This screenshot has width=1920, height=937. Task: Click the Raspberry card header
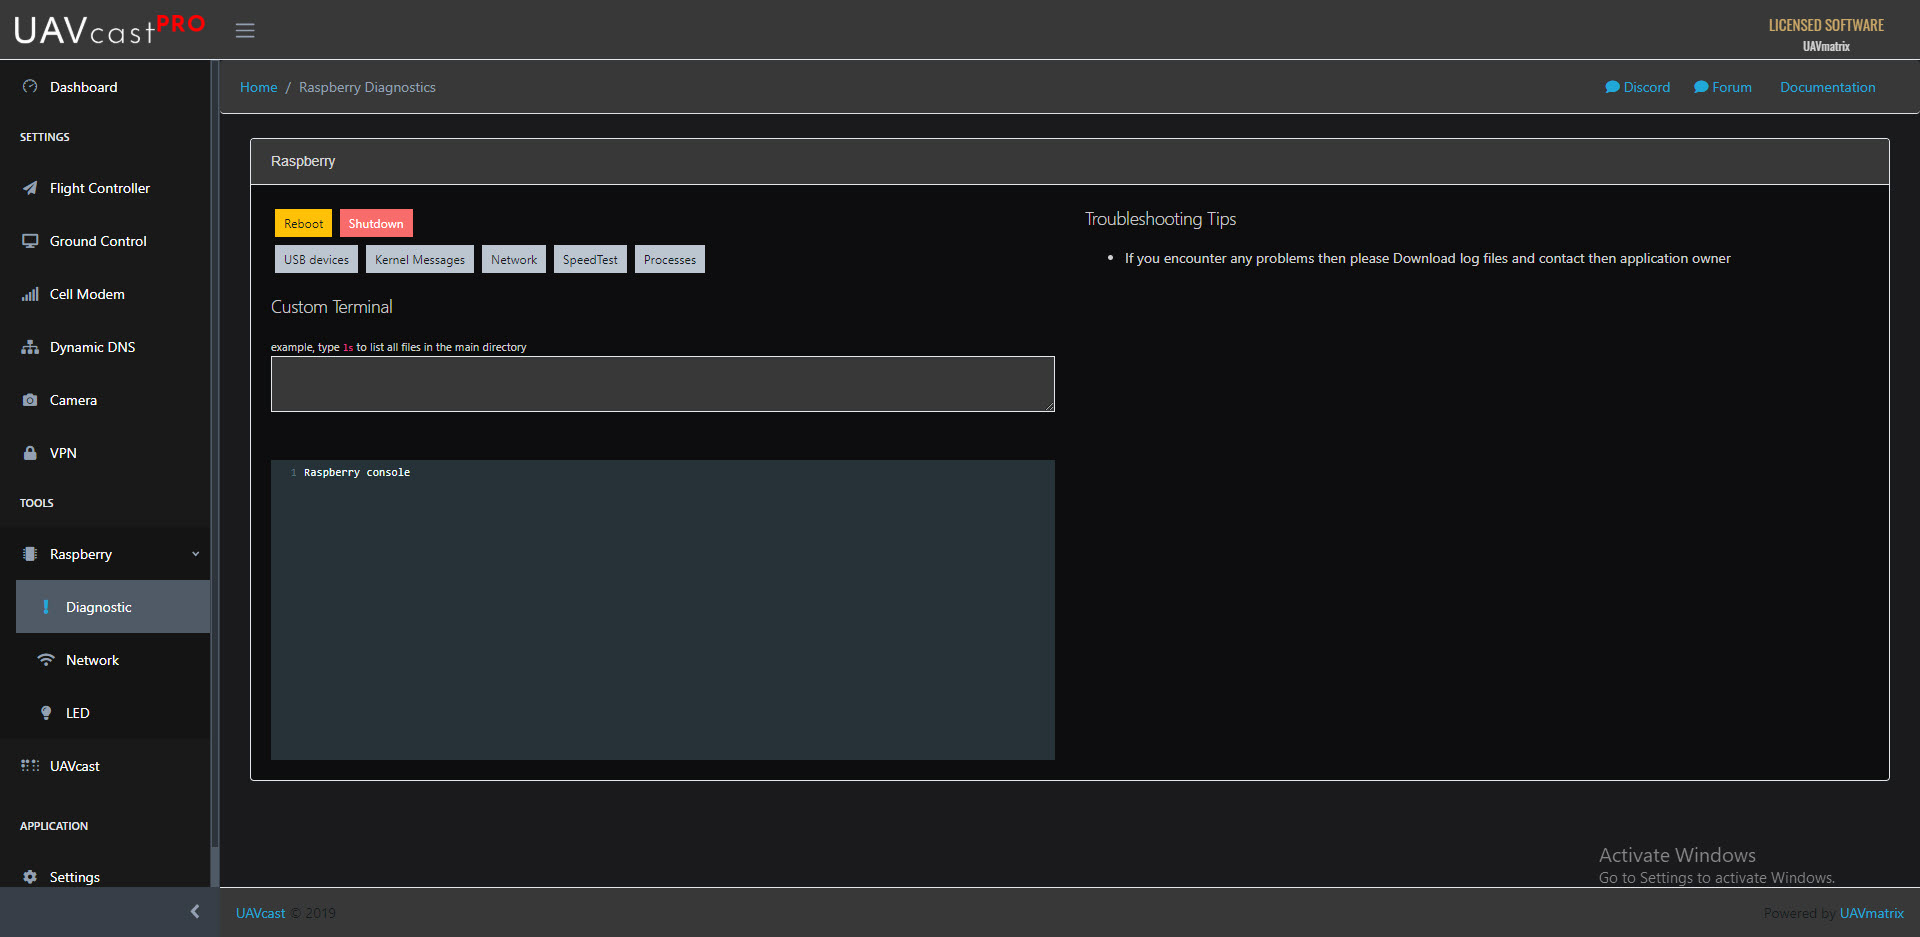[x=1070, y=161]
